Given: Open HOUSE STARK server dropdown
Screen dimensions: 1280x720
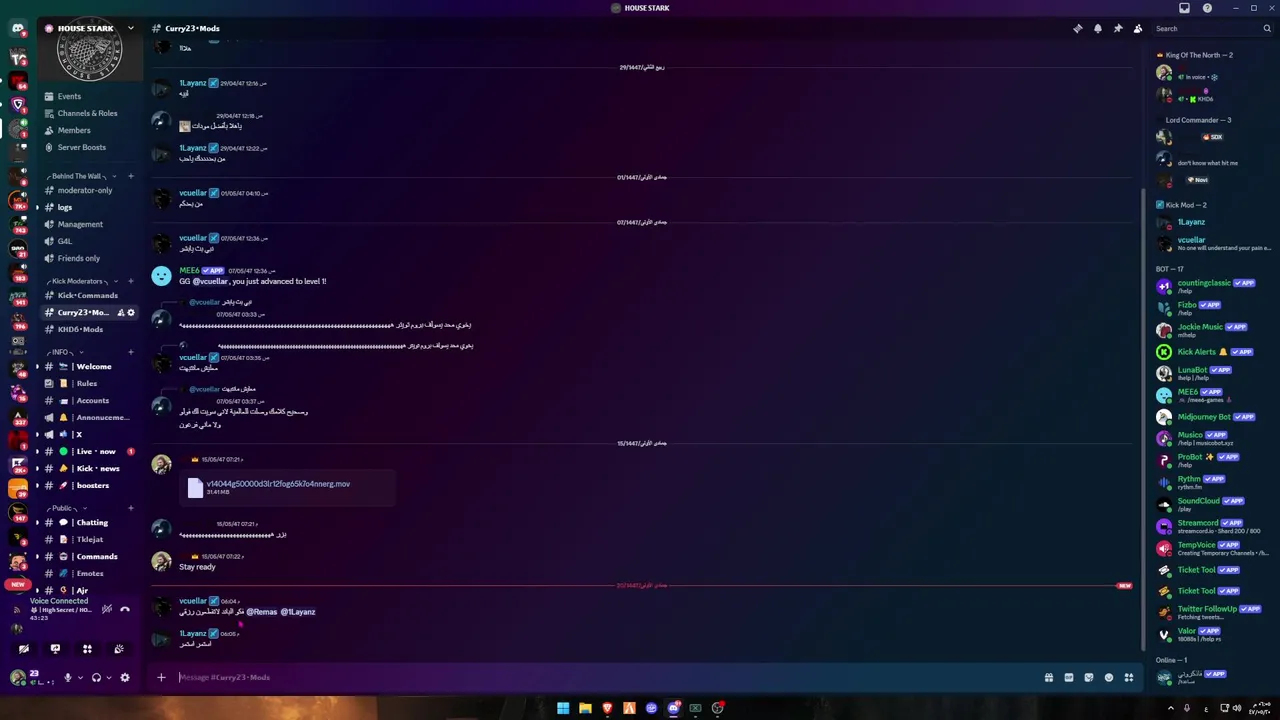Looking at the screenshot, I should (x=130, y=28).
